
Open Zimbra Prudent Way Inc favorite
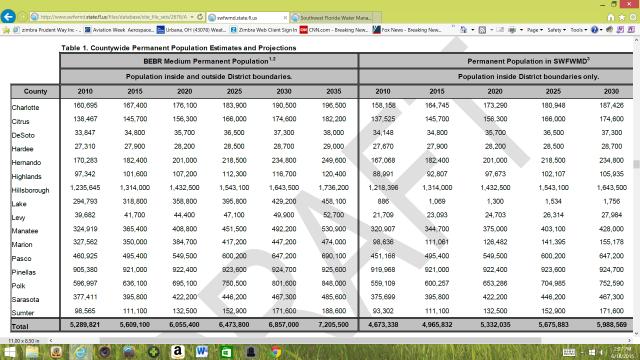click(x=47, y=30)
